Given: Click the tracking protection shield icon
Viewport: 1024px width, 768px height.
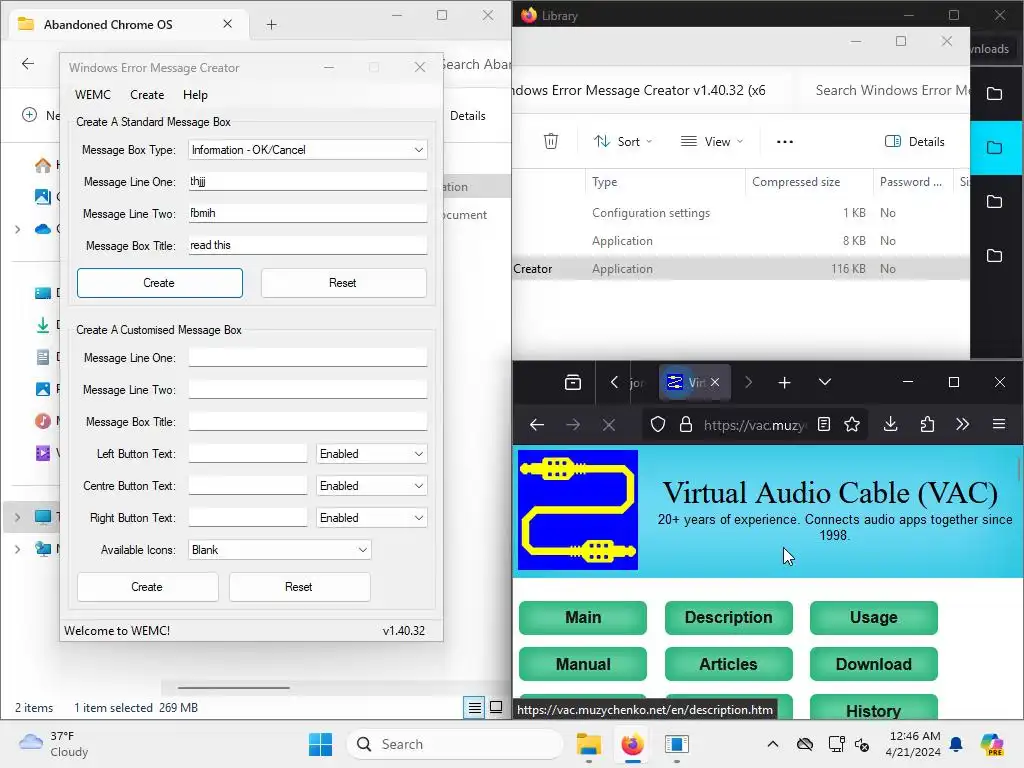Looking at the screenshot, I should (658, 424).
